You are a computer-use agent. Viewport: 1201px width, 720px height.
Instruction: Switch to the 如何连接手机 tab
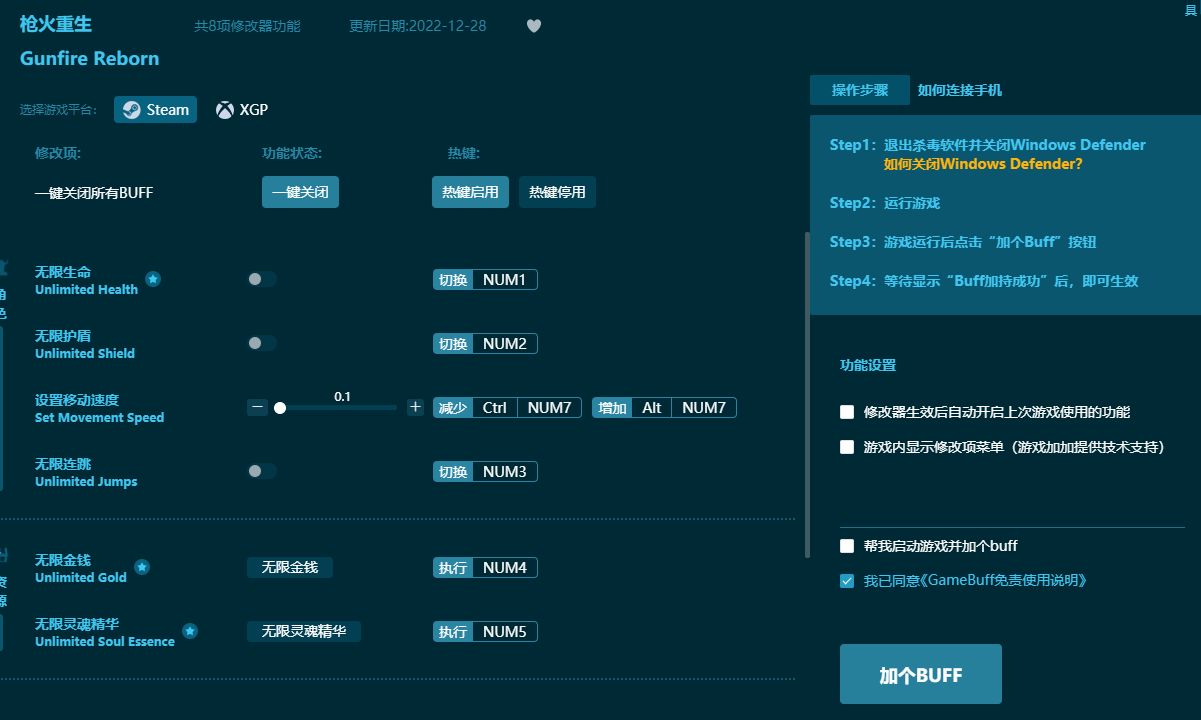[x=960, y=90]
